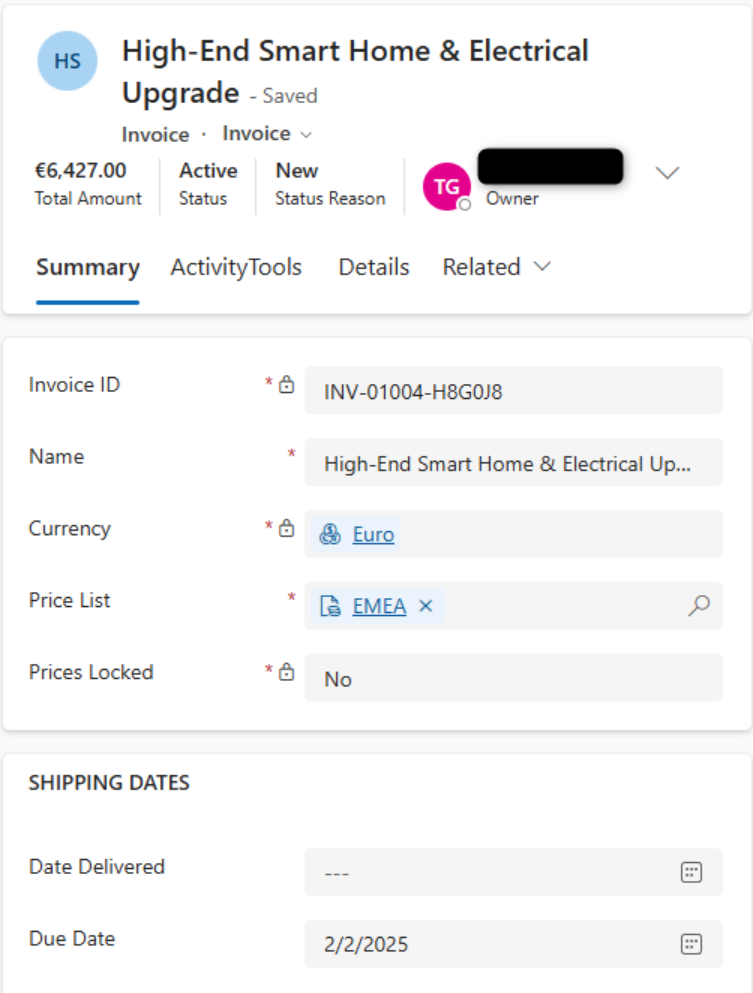
Task: Switch to the ActivityTools tab
Action: (236, 267)
